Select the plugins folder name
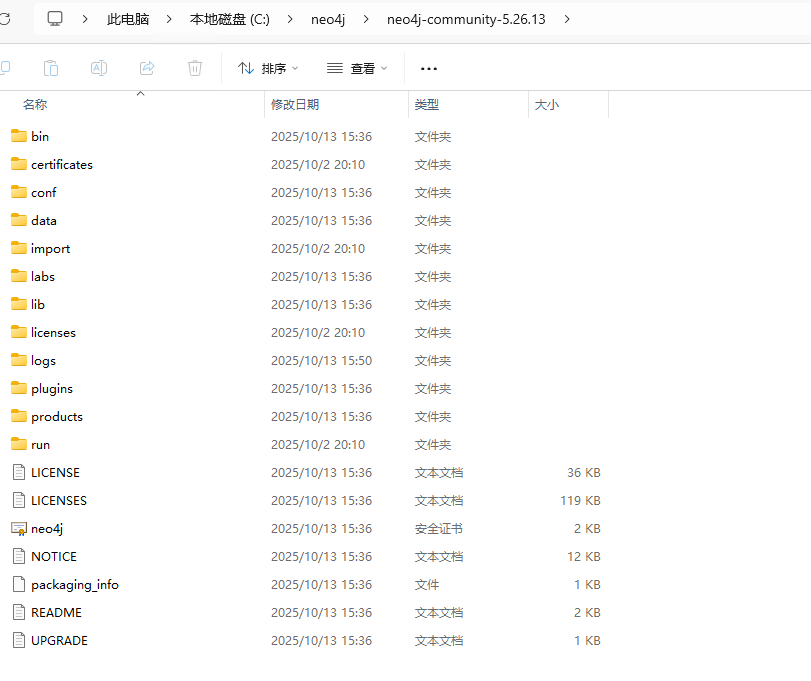Image resolution: width=811 pixels, height=681 pixels. pos(52,389)
